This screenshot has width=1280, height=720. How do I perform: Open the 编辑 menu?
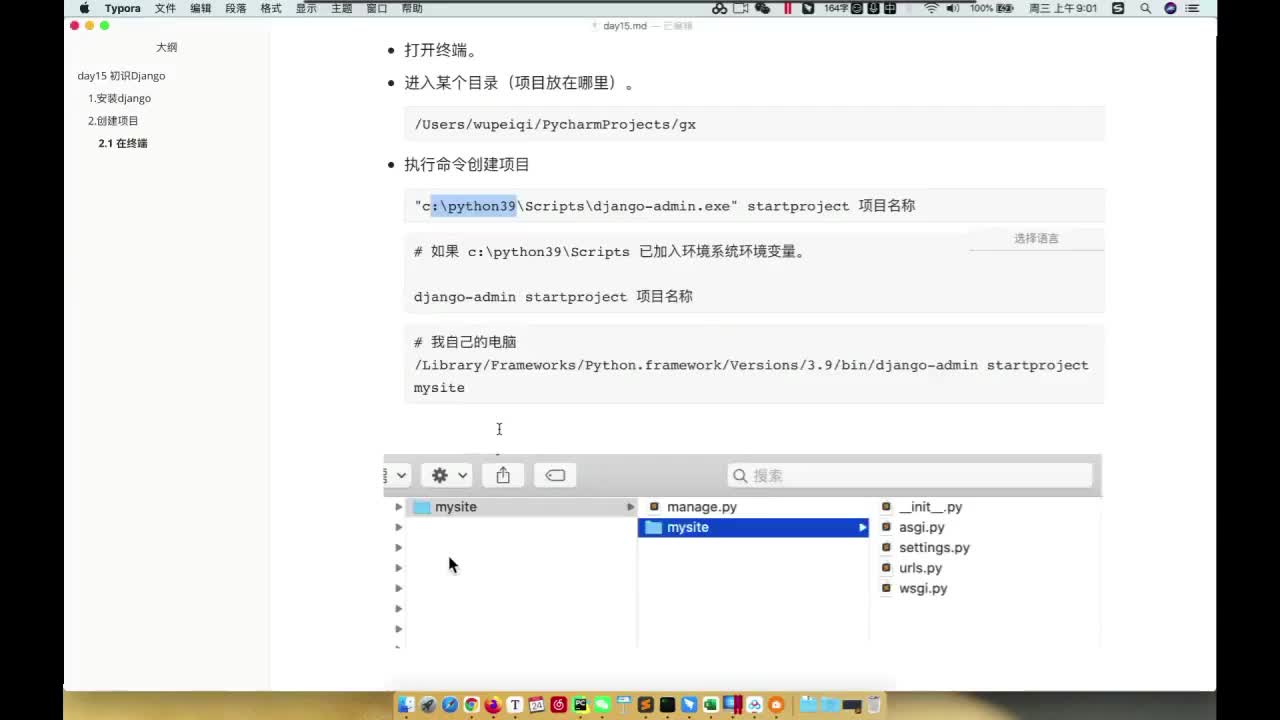(x=201, y=8)
